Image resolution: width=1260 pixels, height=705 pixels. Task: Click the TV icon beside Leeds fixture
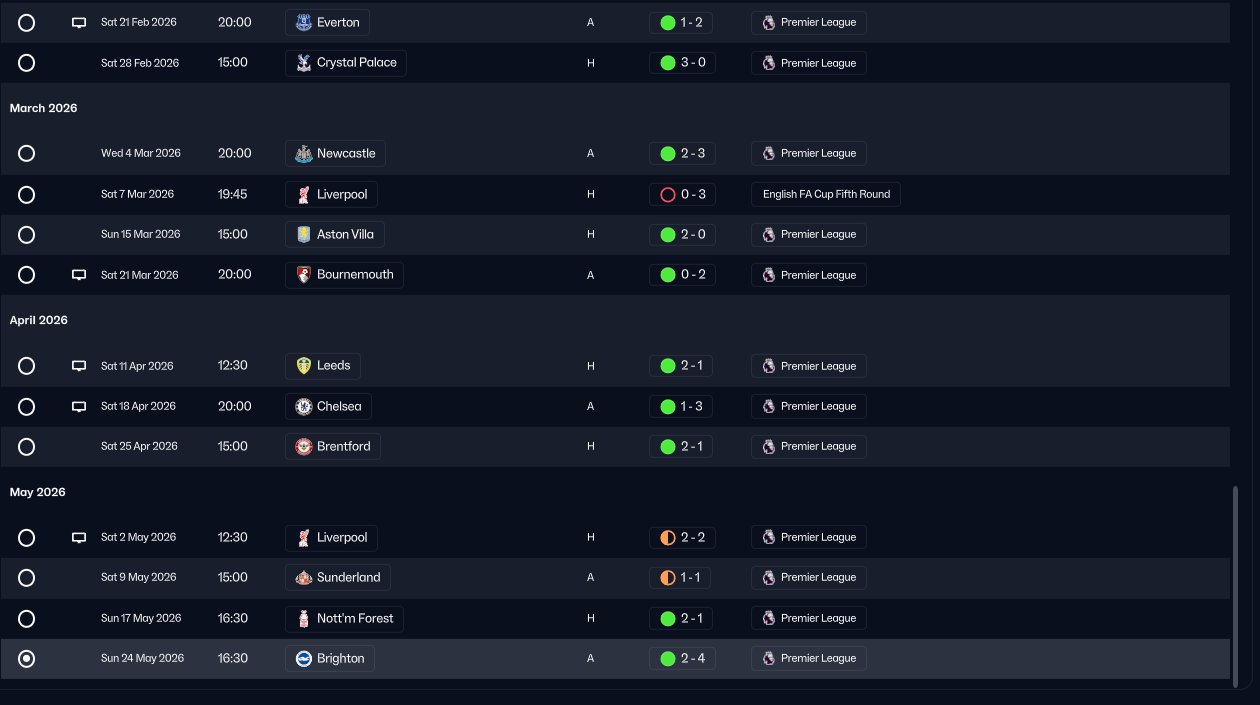click(x=79, y=366)
